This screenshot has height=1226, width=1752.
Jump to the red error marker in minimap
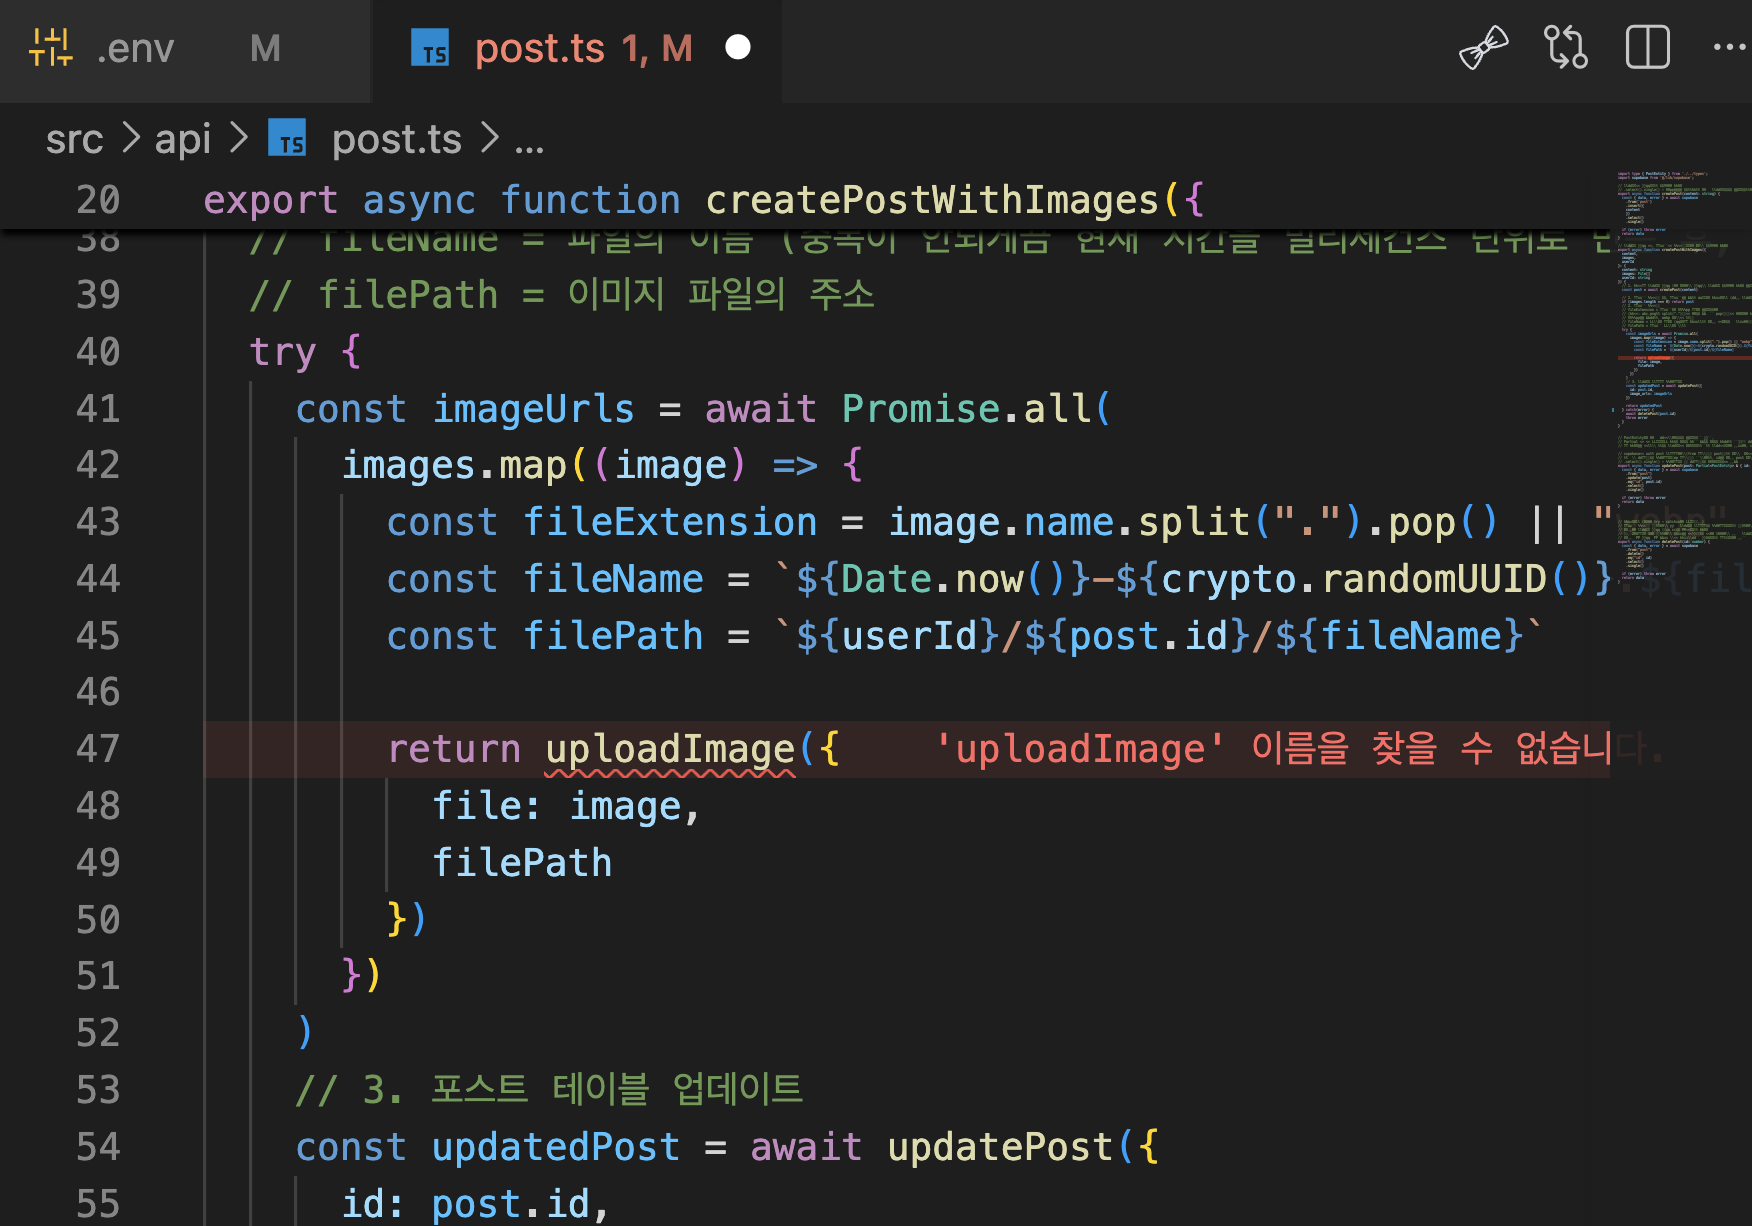1684,357
